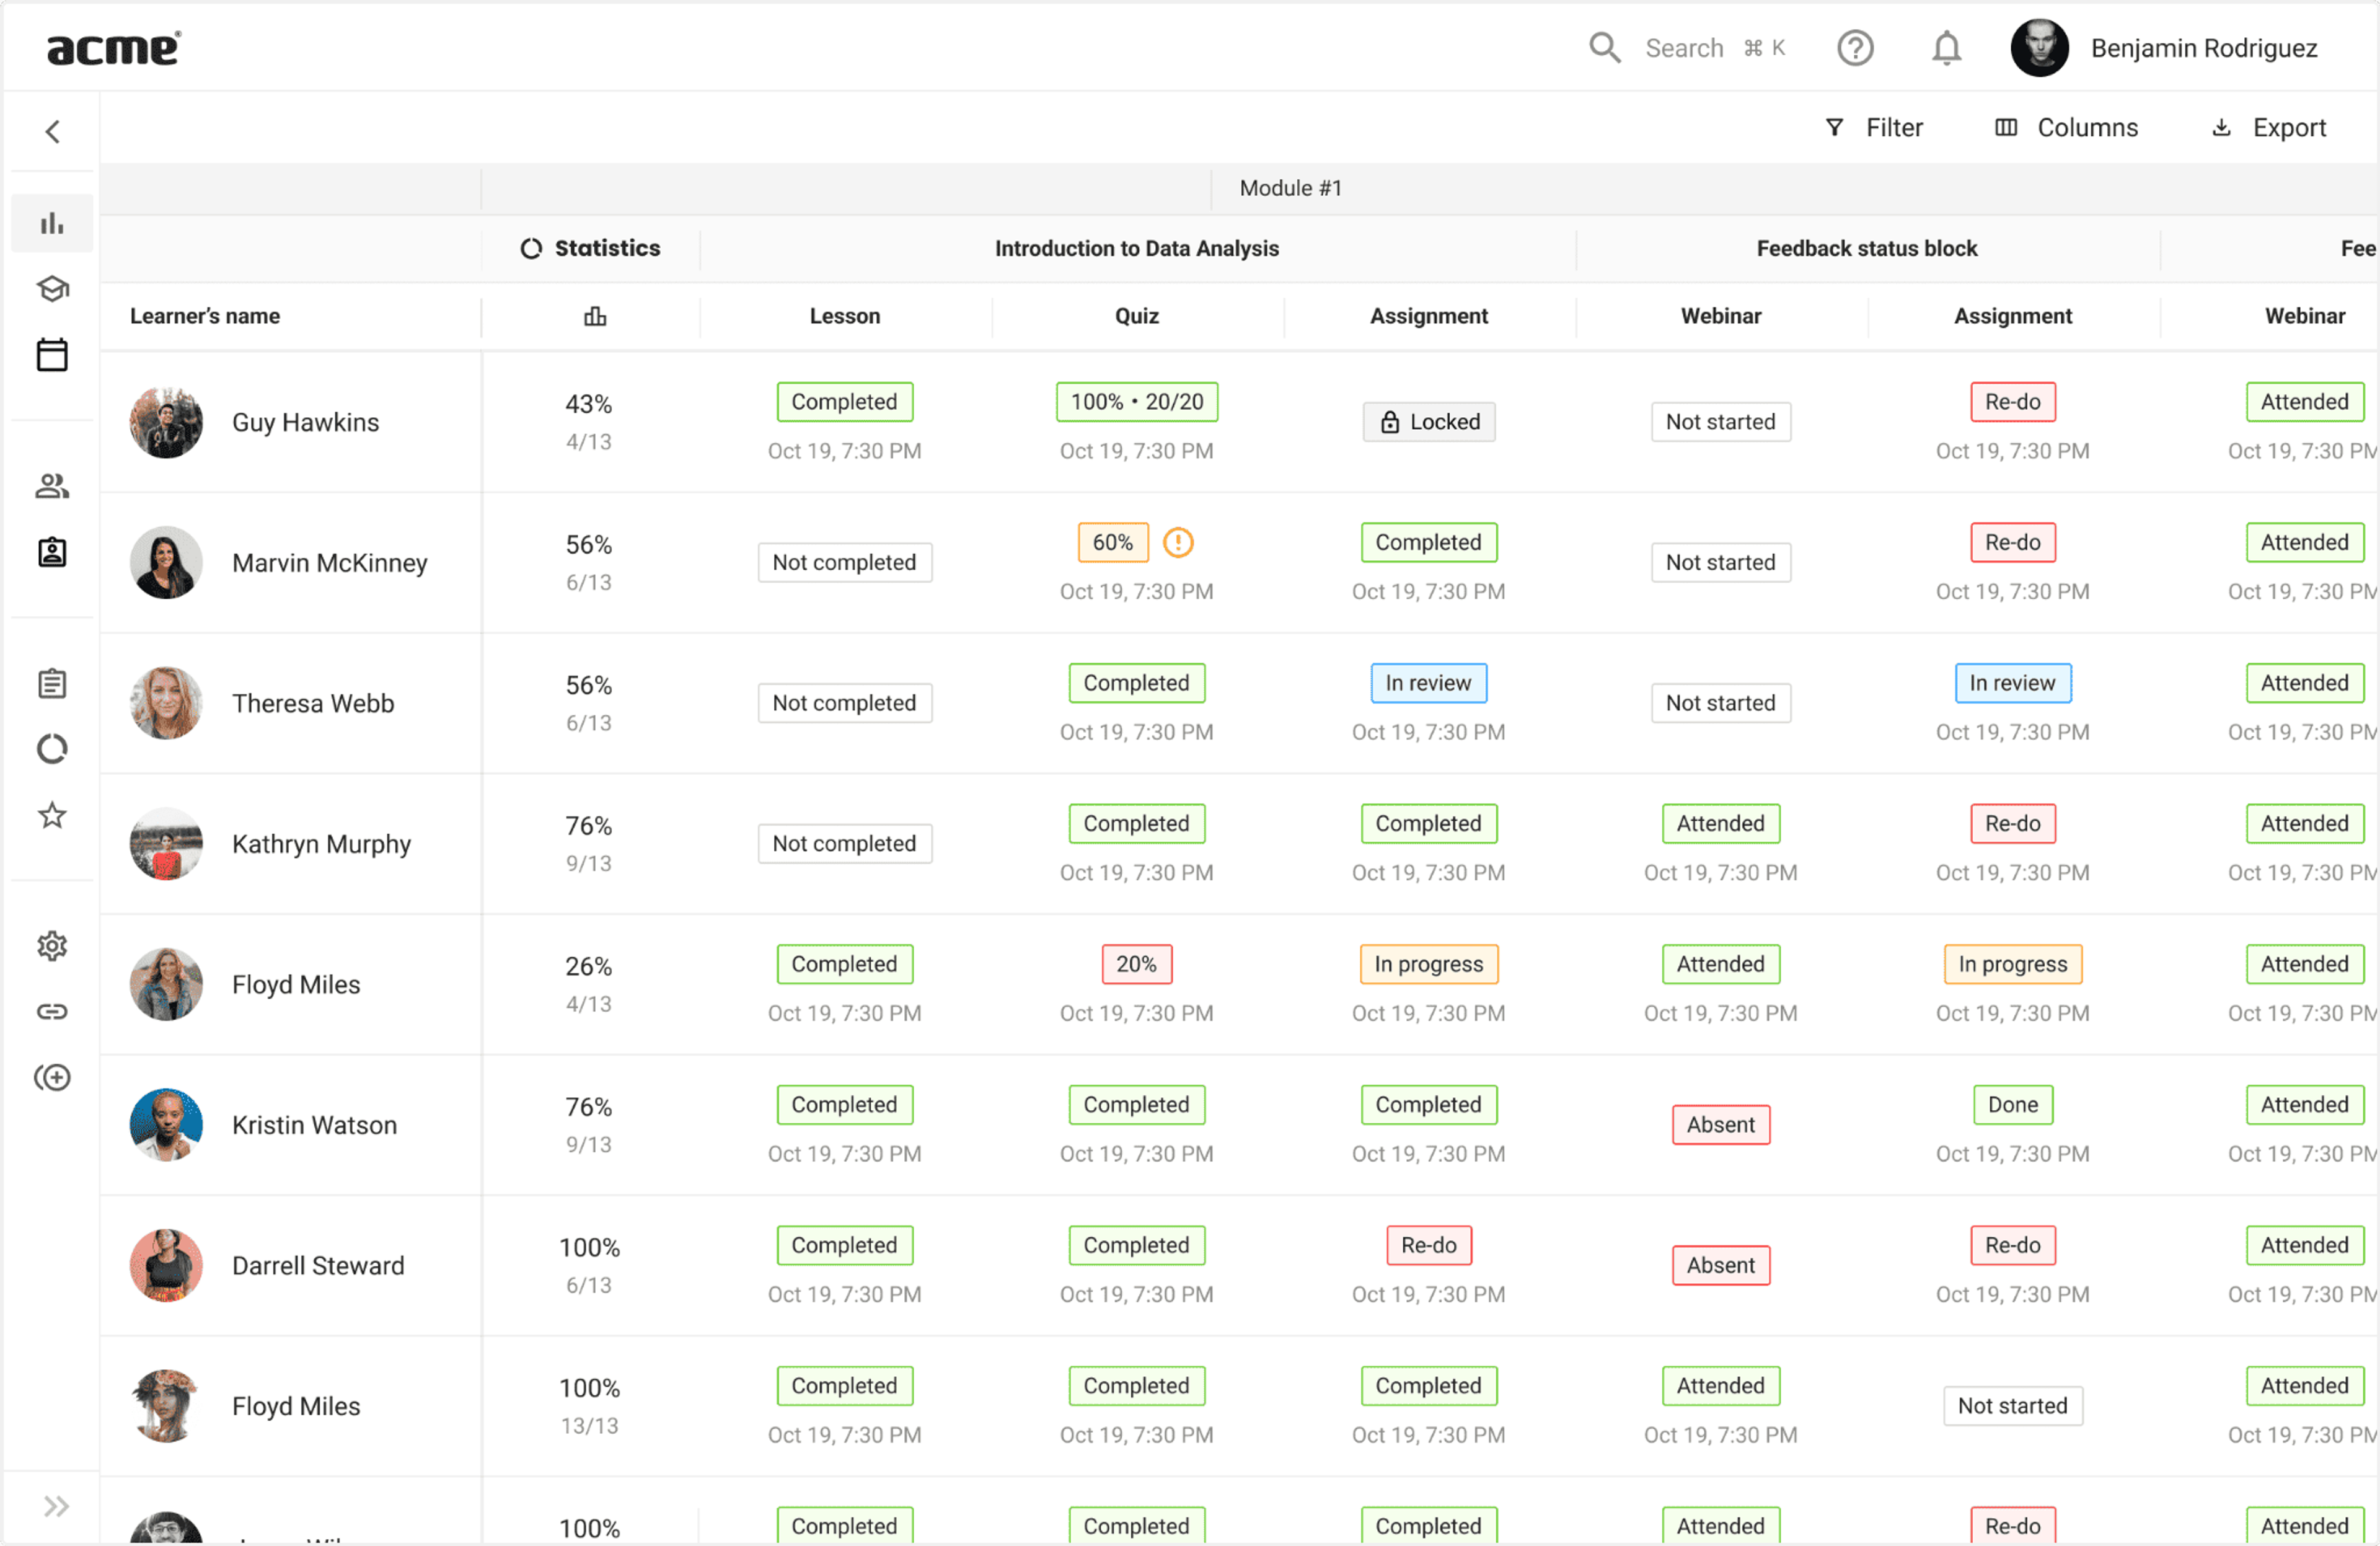Image resolution: width=2380 pixels, height=1546 pixels.
Task: Open the bar chart analytics sidebar icon
Action: tap(52, 223)
